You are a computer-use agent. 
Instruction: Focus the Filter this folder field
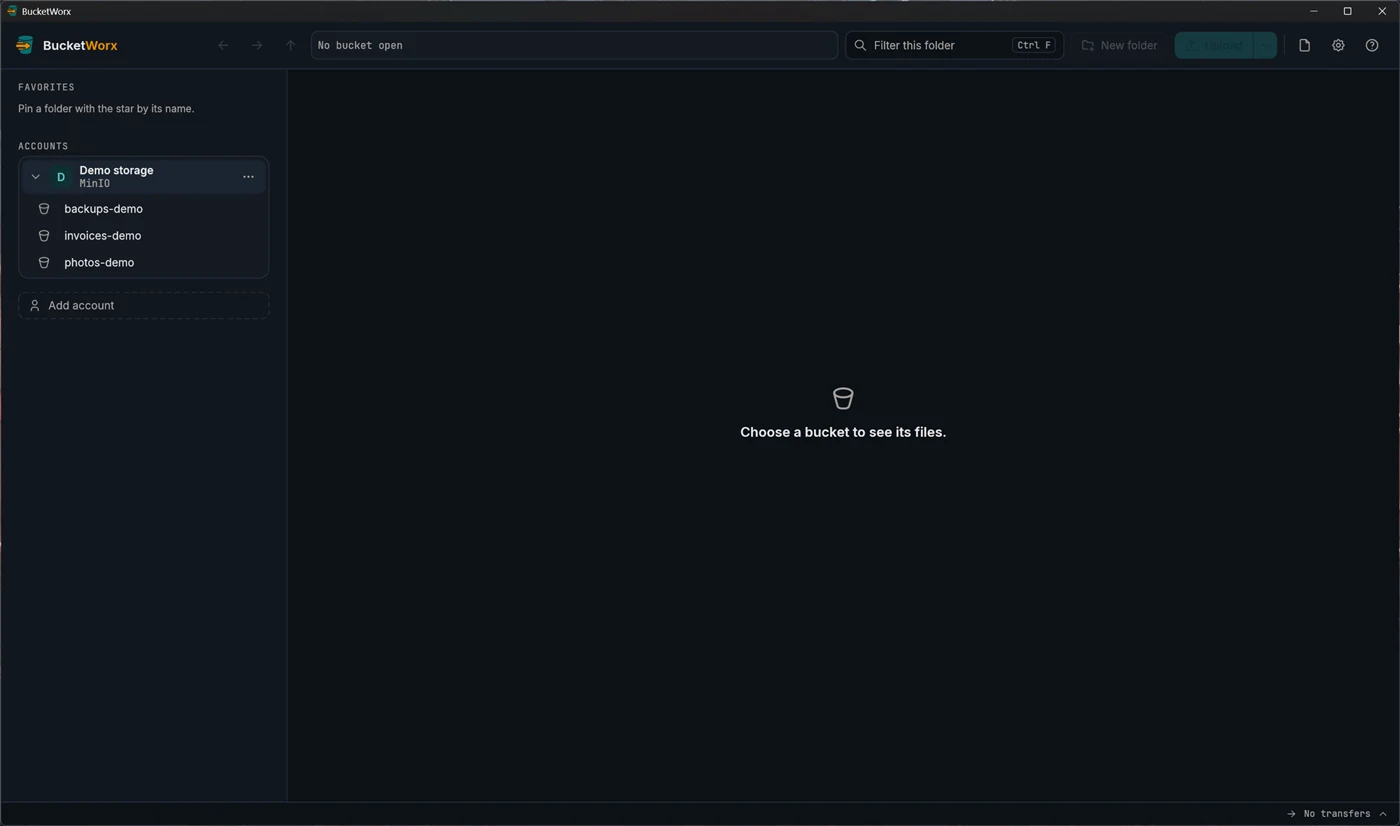click(x=954, y=45)
